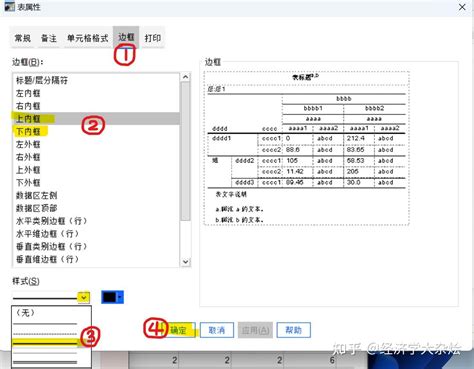Viewport: 474px width, 369px height.
Task: Select the 单元格格式 tab
Action: 88,38
